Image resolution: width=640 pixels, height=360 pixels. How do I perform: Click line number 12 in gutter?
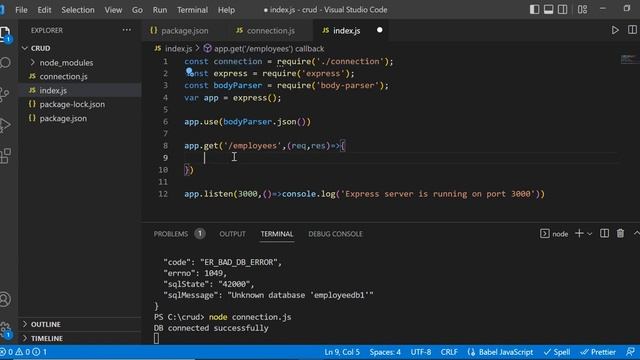tap(163, 194)
